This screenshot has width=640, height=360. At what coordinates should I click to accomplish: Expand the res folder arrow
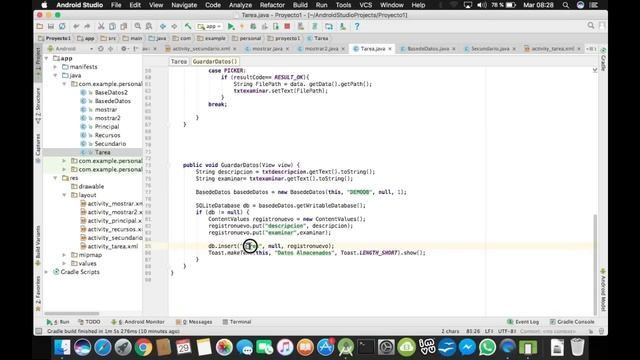point(55,178)
